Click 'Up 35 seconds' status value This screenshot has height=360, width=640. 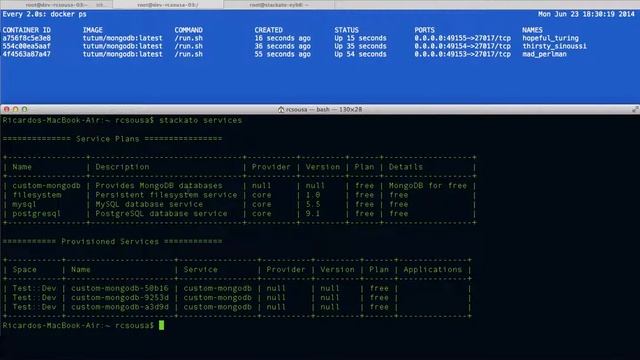point(360,46)
